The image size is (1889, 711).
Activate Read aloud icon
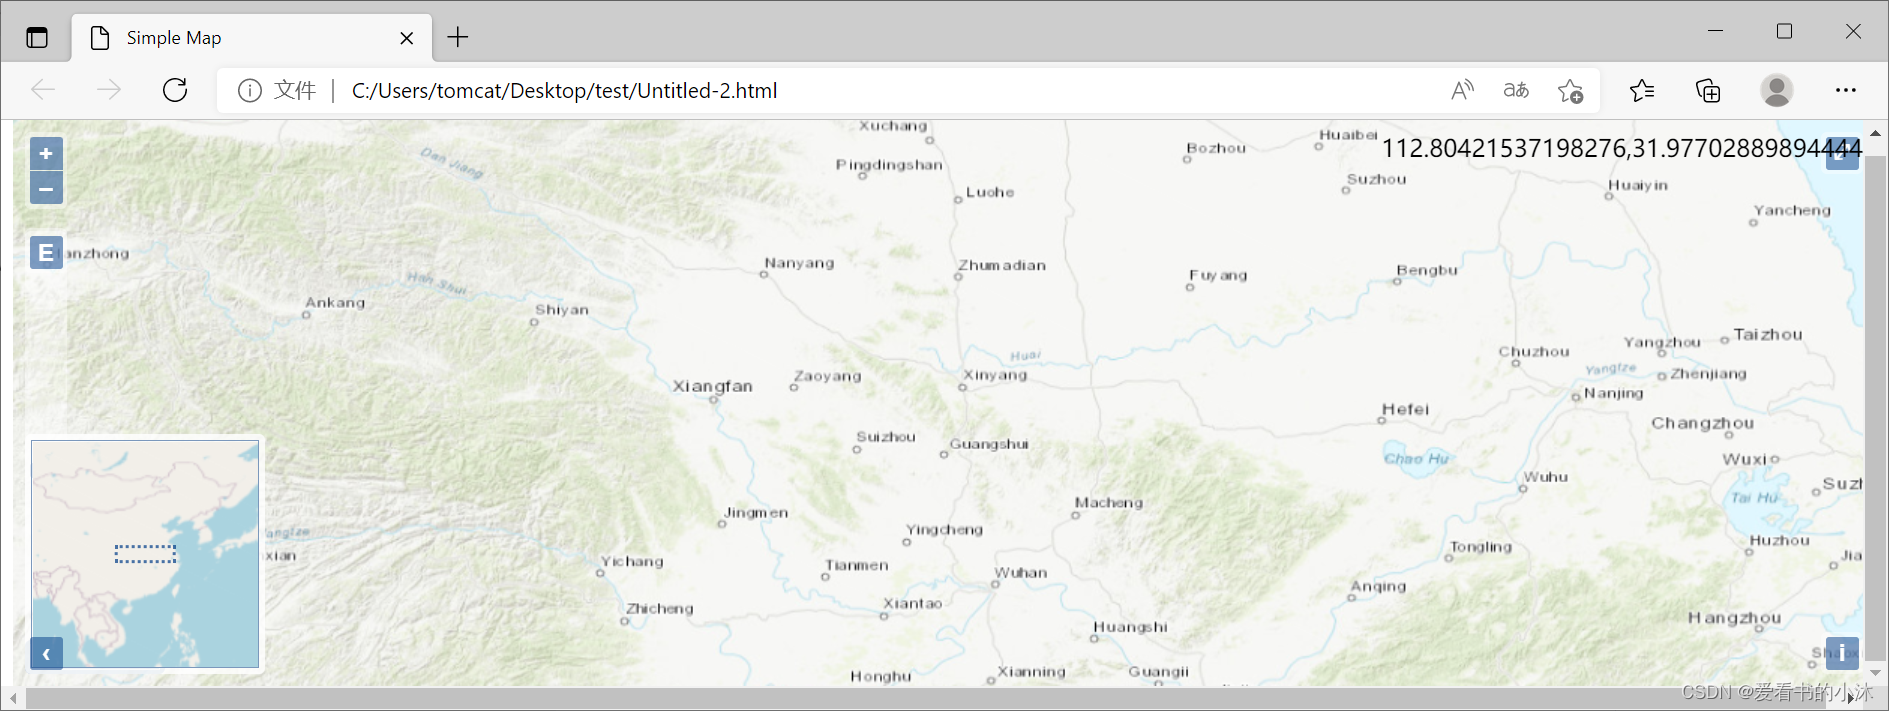[x=1462, y=91]
